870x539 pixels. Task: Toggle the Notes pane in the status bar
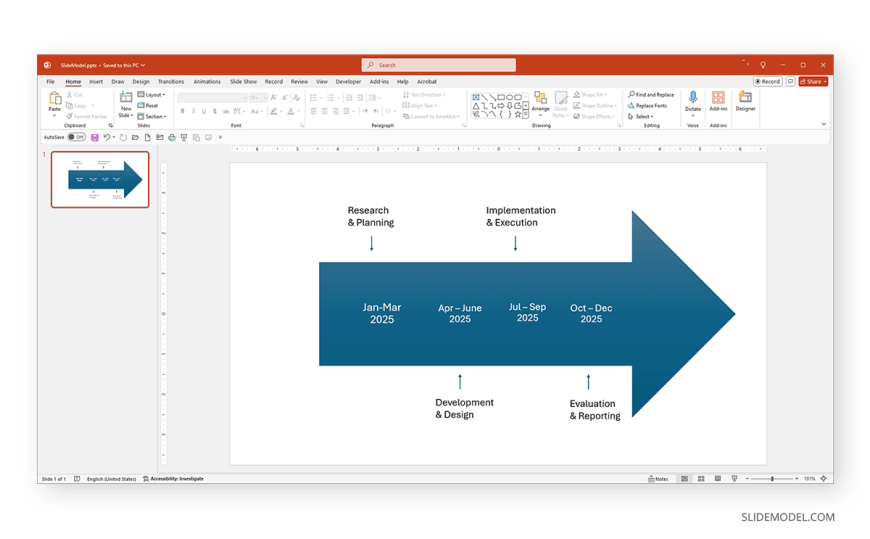[658, 478]
